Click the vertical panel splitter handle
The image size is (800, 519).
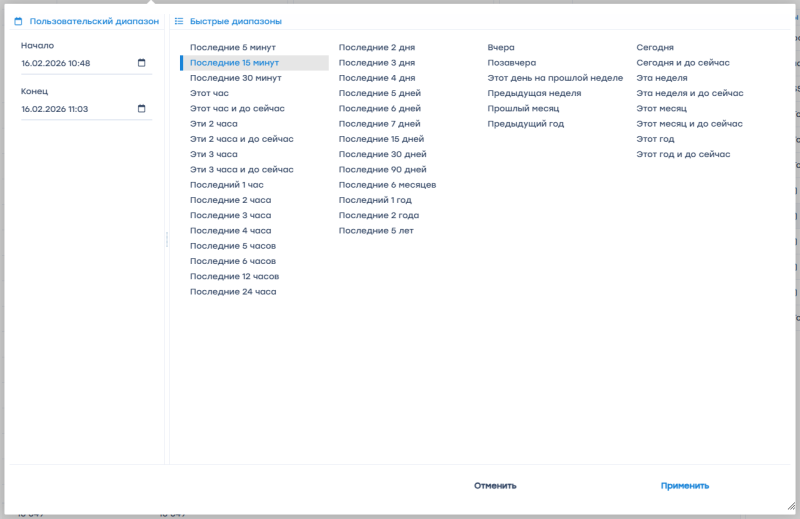click(x=166, y=239)
